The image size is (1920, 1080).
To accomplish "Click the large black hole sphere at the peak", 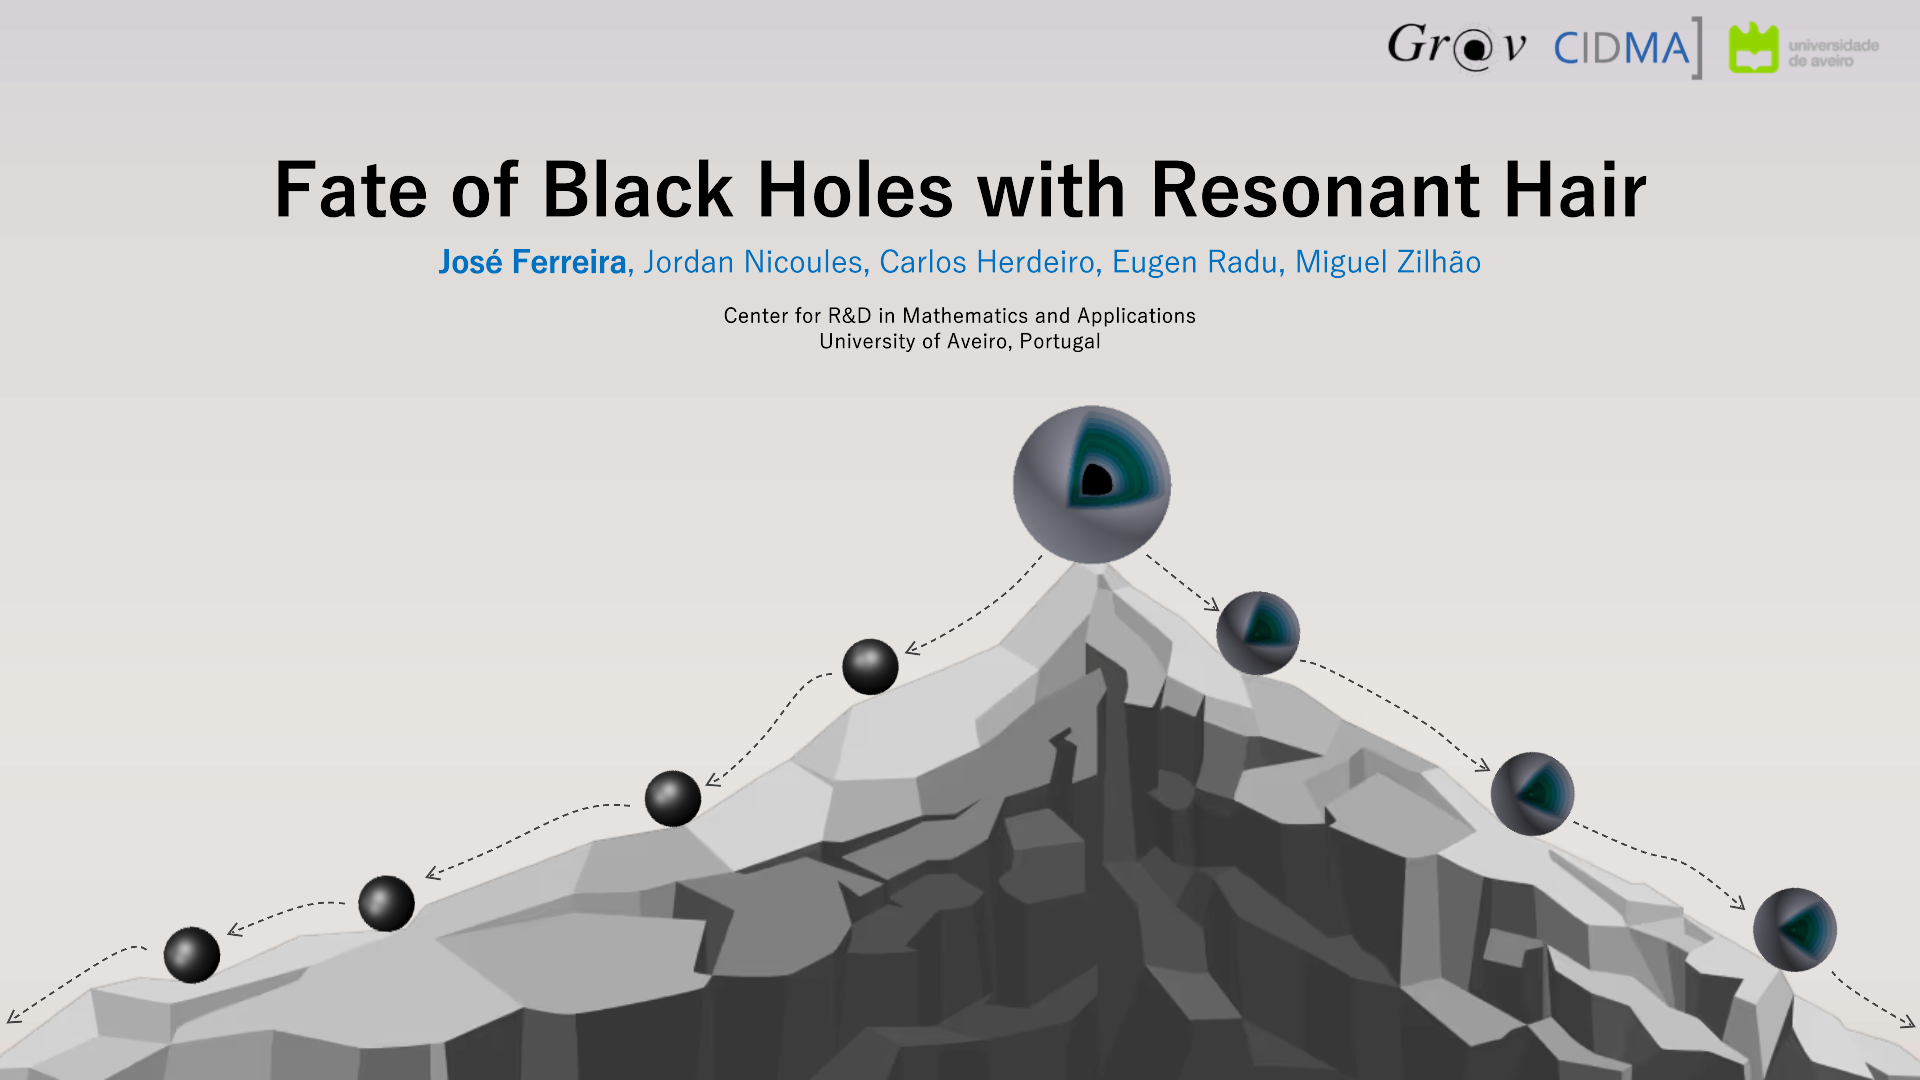I will [x=1092, y=484].
